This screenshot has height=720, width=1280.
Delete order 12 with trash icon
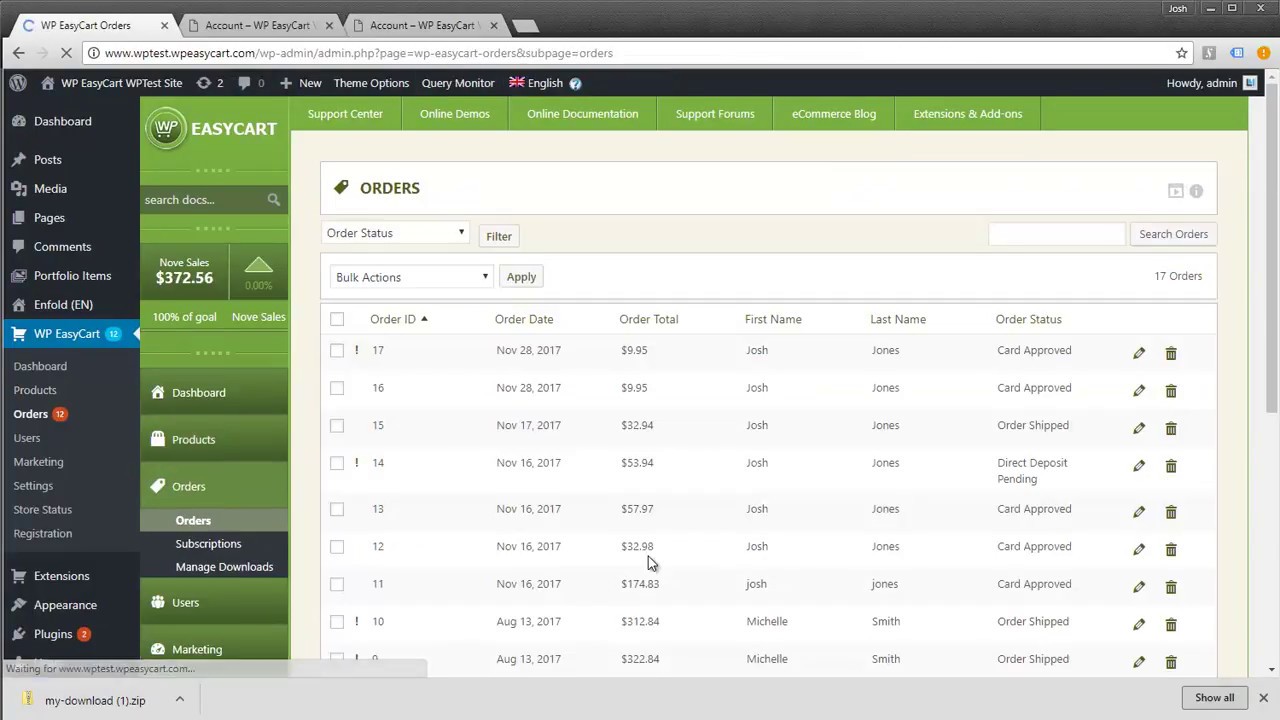coord(1171,549)
